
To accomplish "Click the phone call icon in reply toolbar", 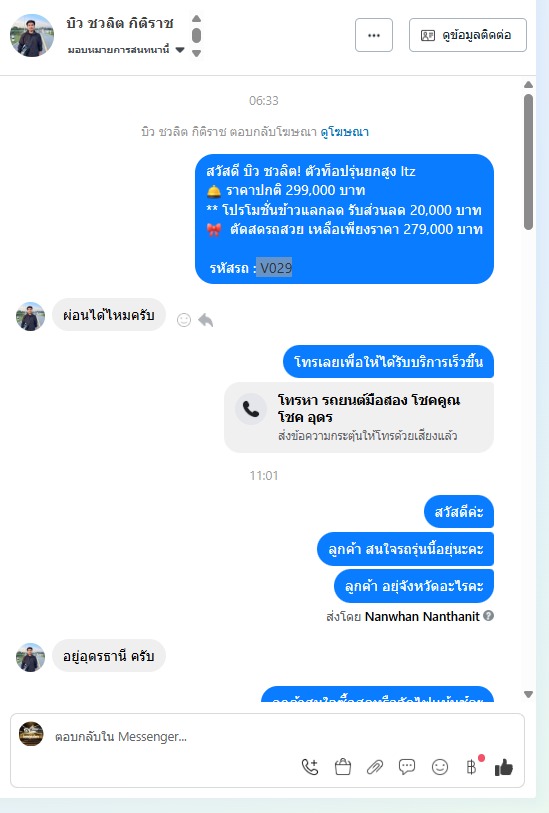I will click(x=309, y=767).
